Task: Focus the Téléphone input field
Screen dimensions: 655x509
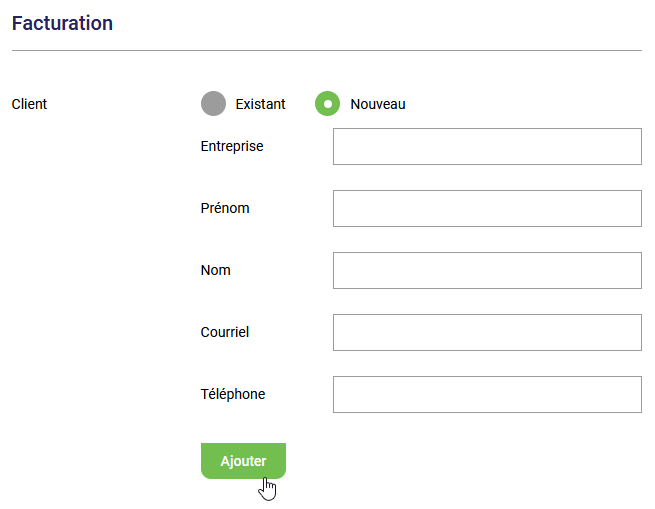Action: tap(486, 394)
